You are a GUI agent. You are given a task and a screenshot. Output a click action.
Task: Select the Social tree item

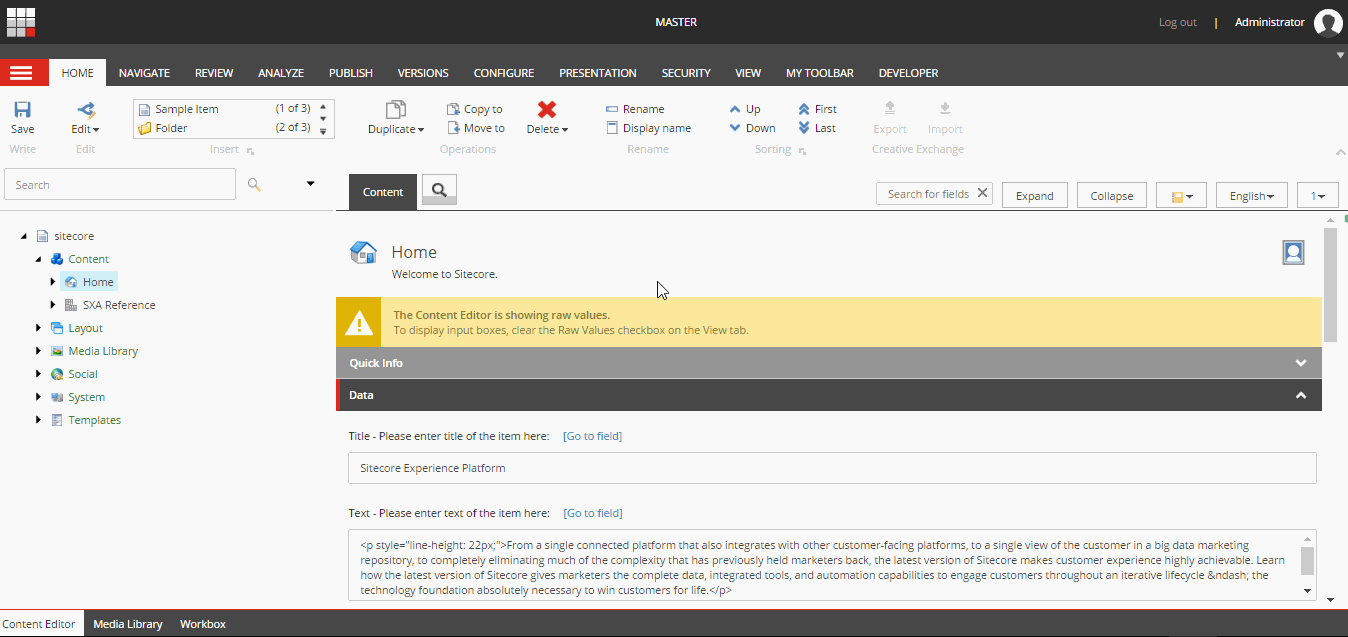tap(83, 374)
